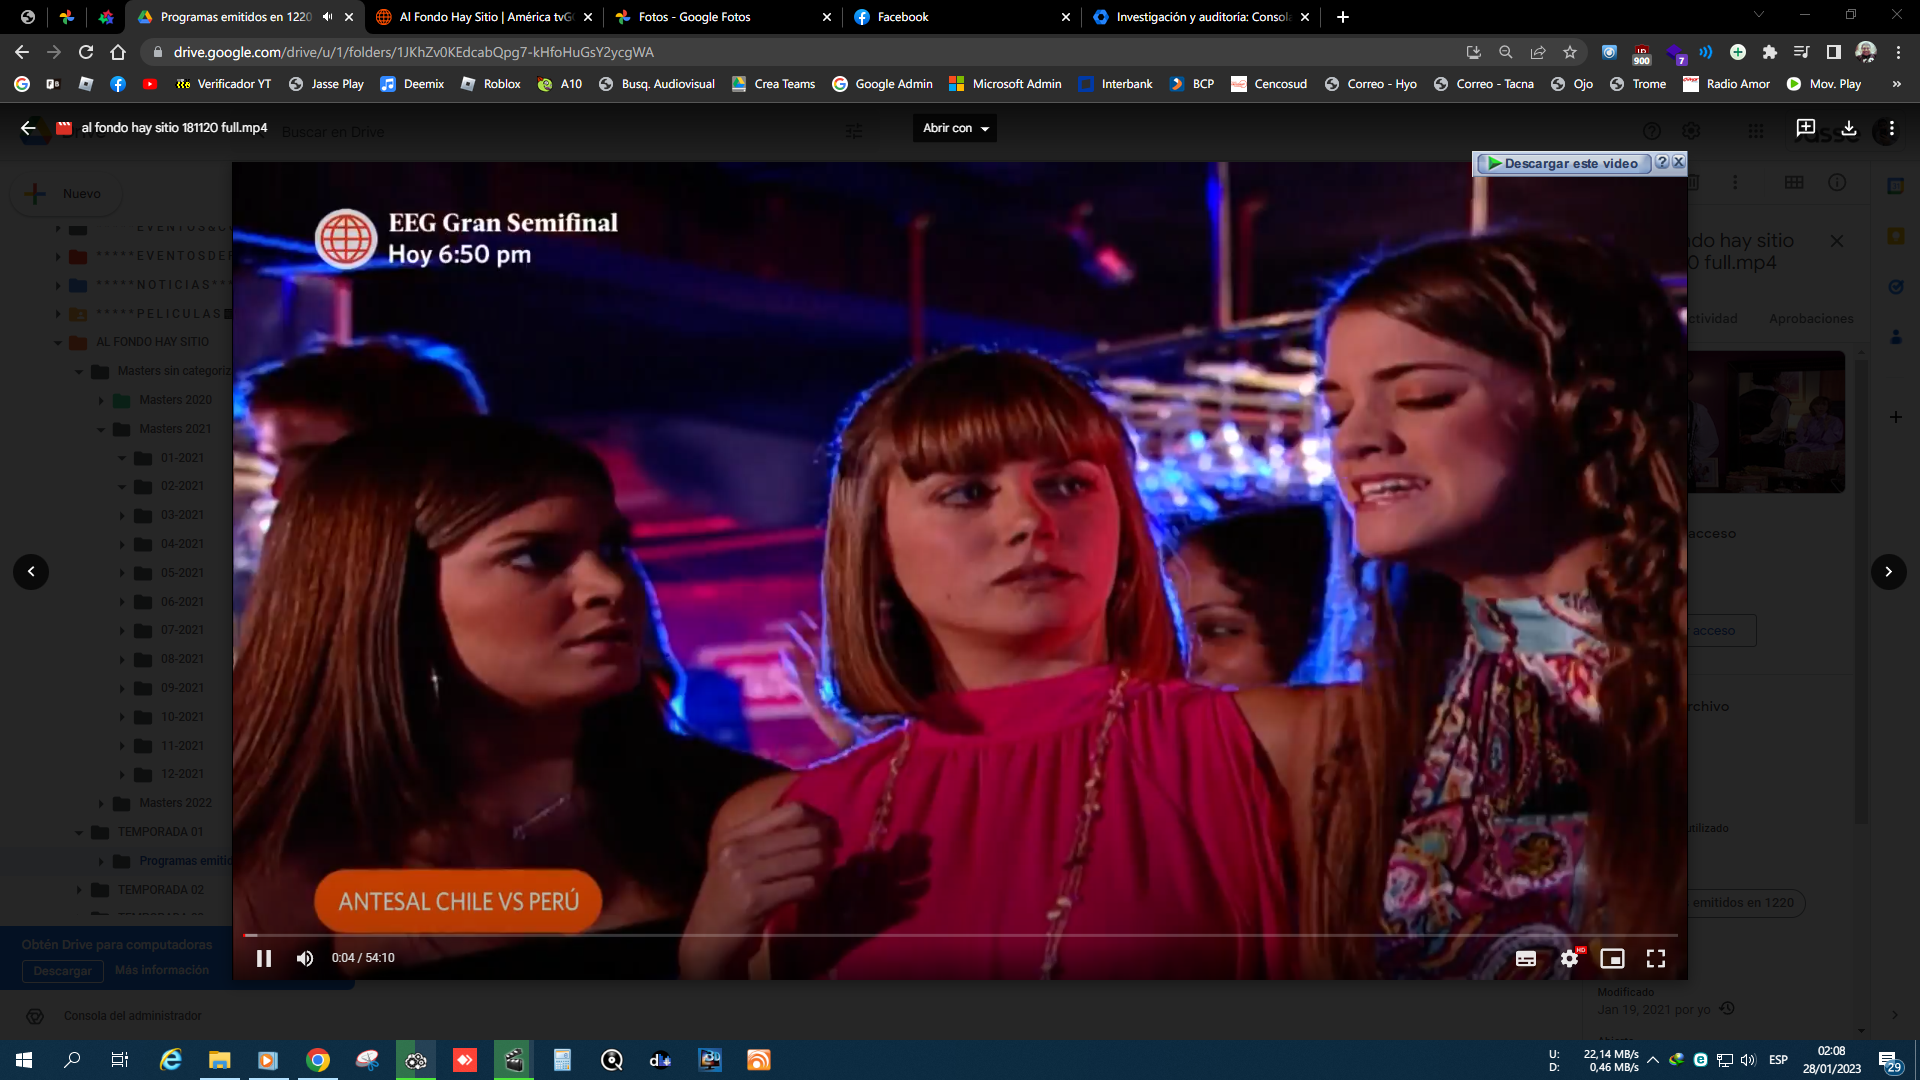Open add comment in preview toolbar
Screen dimensions: 1920x1080
[1806, 128]
